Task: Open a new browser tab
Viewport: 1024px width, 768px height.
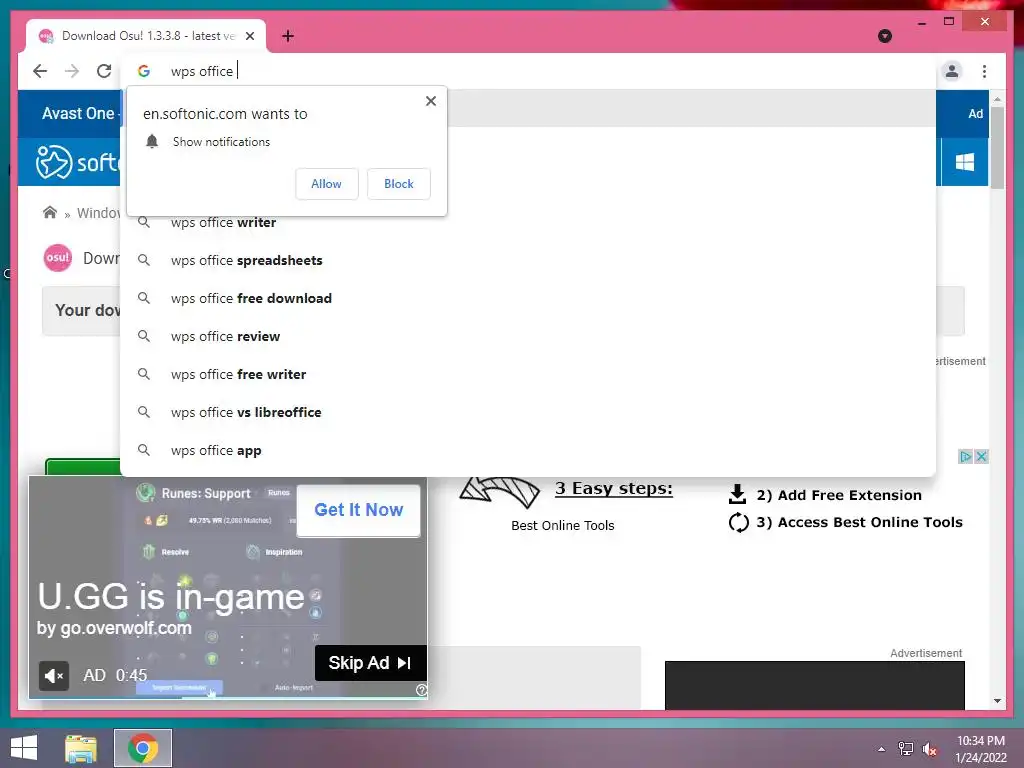Action: [x=287, y=36]
